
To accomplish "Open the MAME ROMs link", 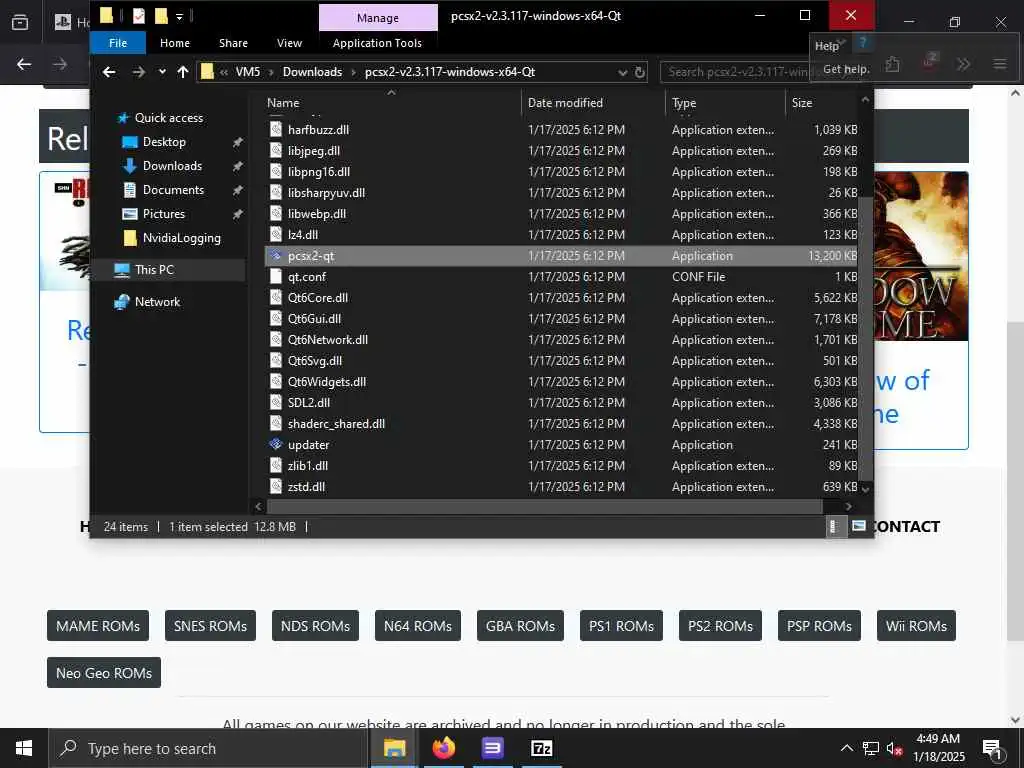I will click(x=98, y=626).
